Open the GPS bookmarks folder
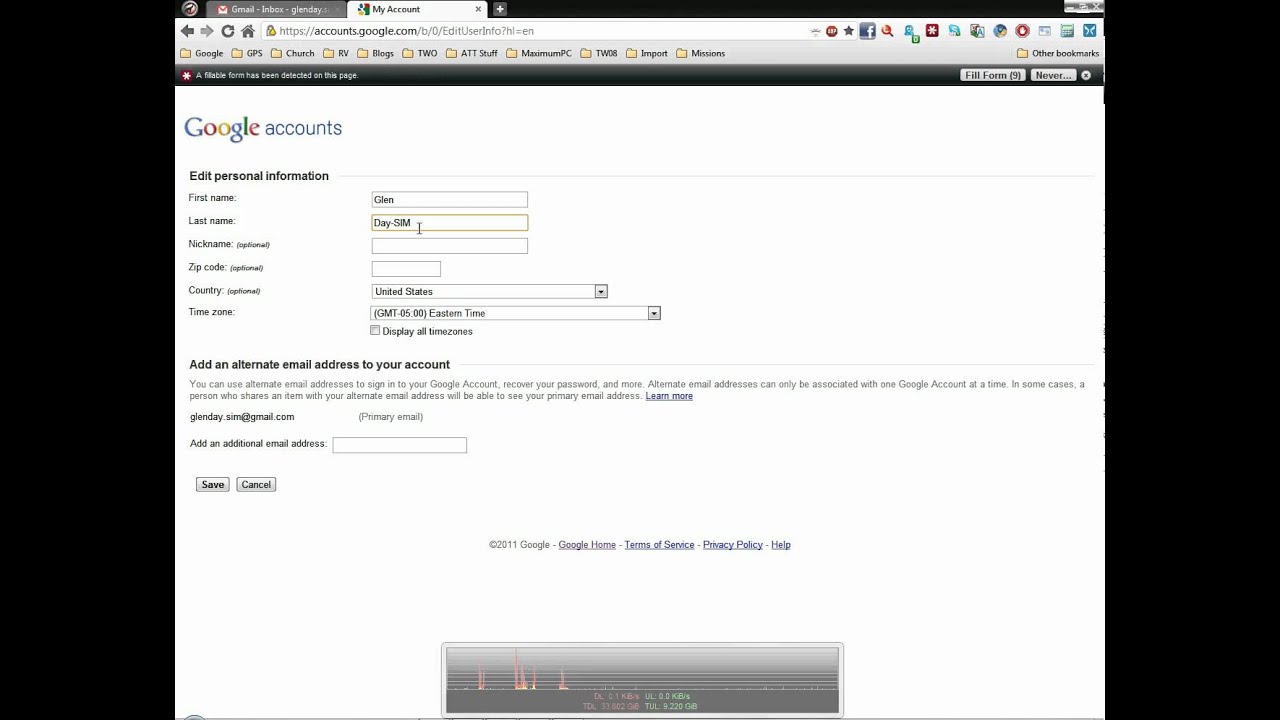This screenshot has width=1280, height=720. (x=246, y=53)
